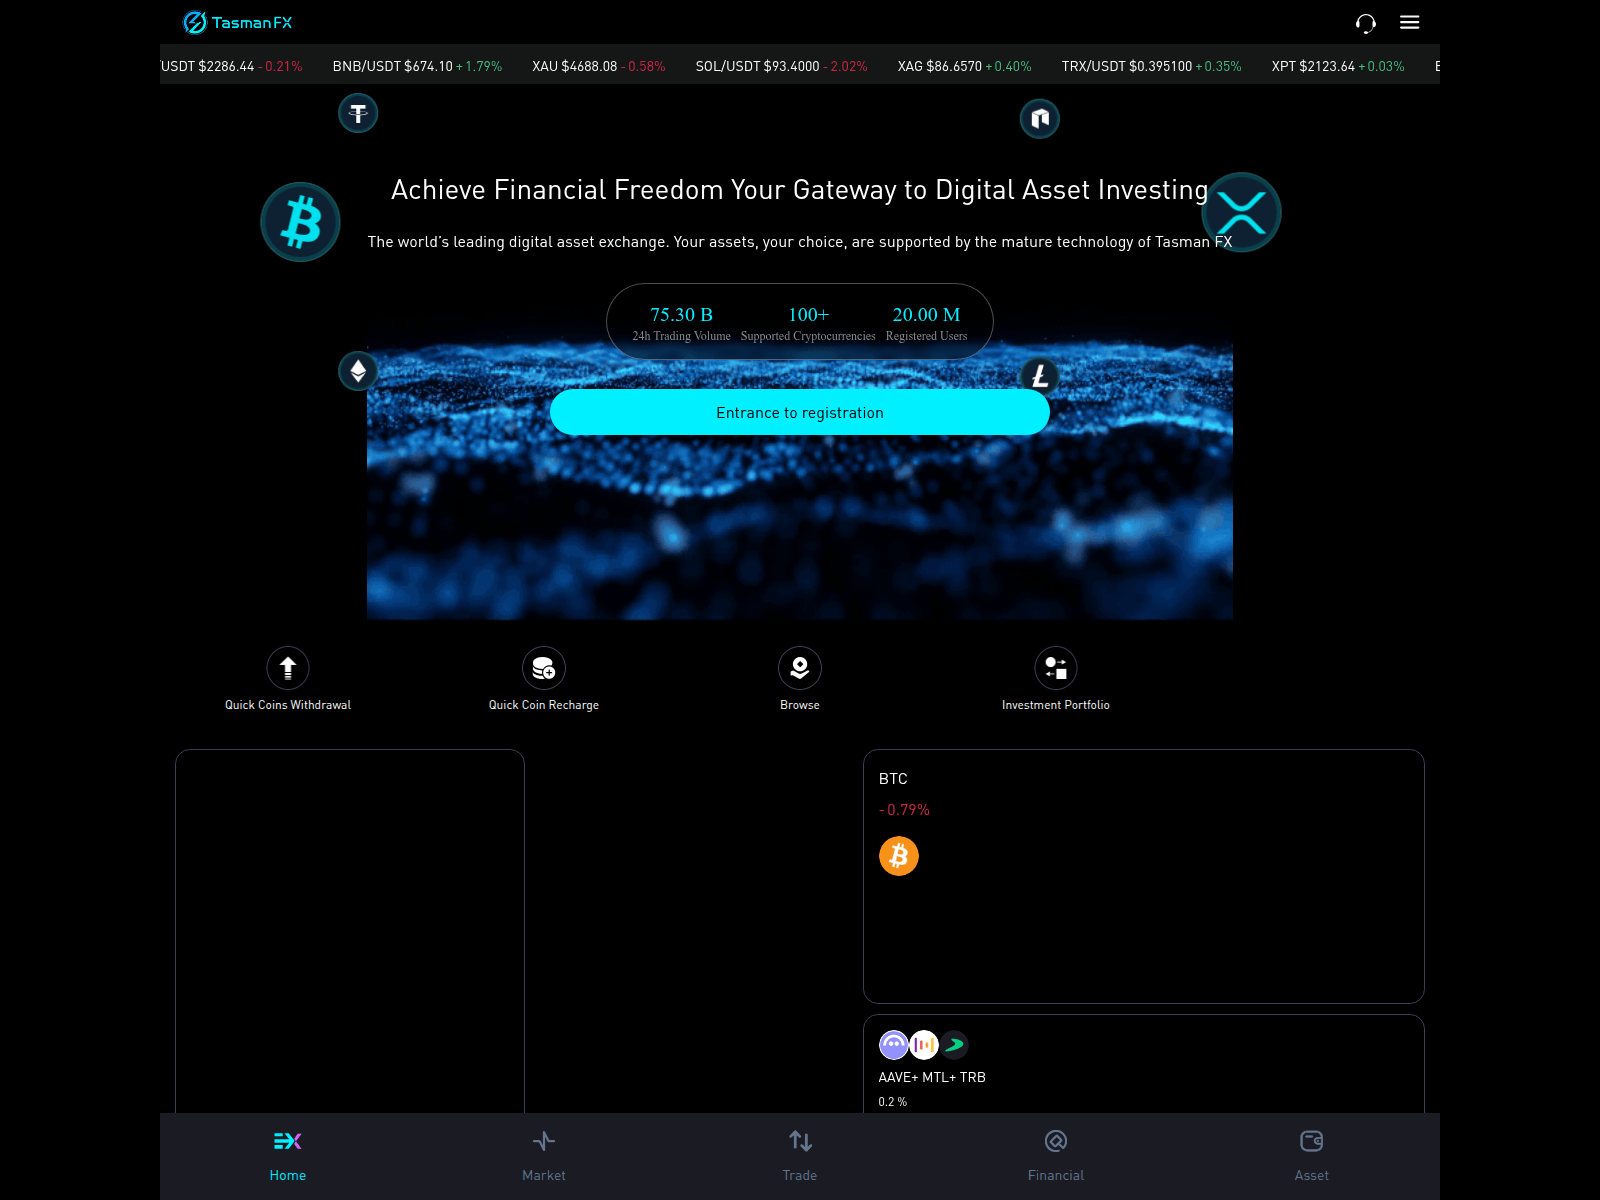Viewport: 1600px width, 1200px height.
Task: Open customer support headset icon
Action: 1365,23
